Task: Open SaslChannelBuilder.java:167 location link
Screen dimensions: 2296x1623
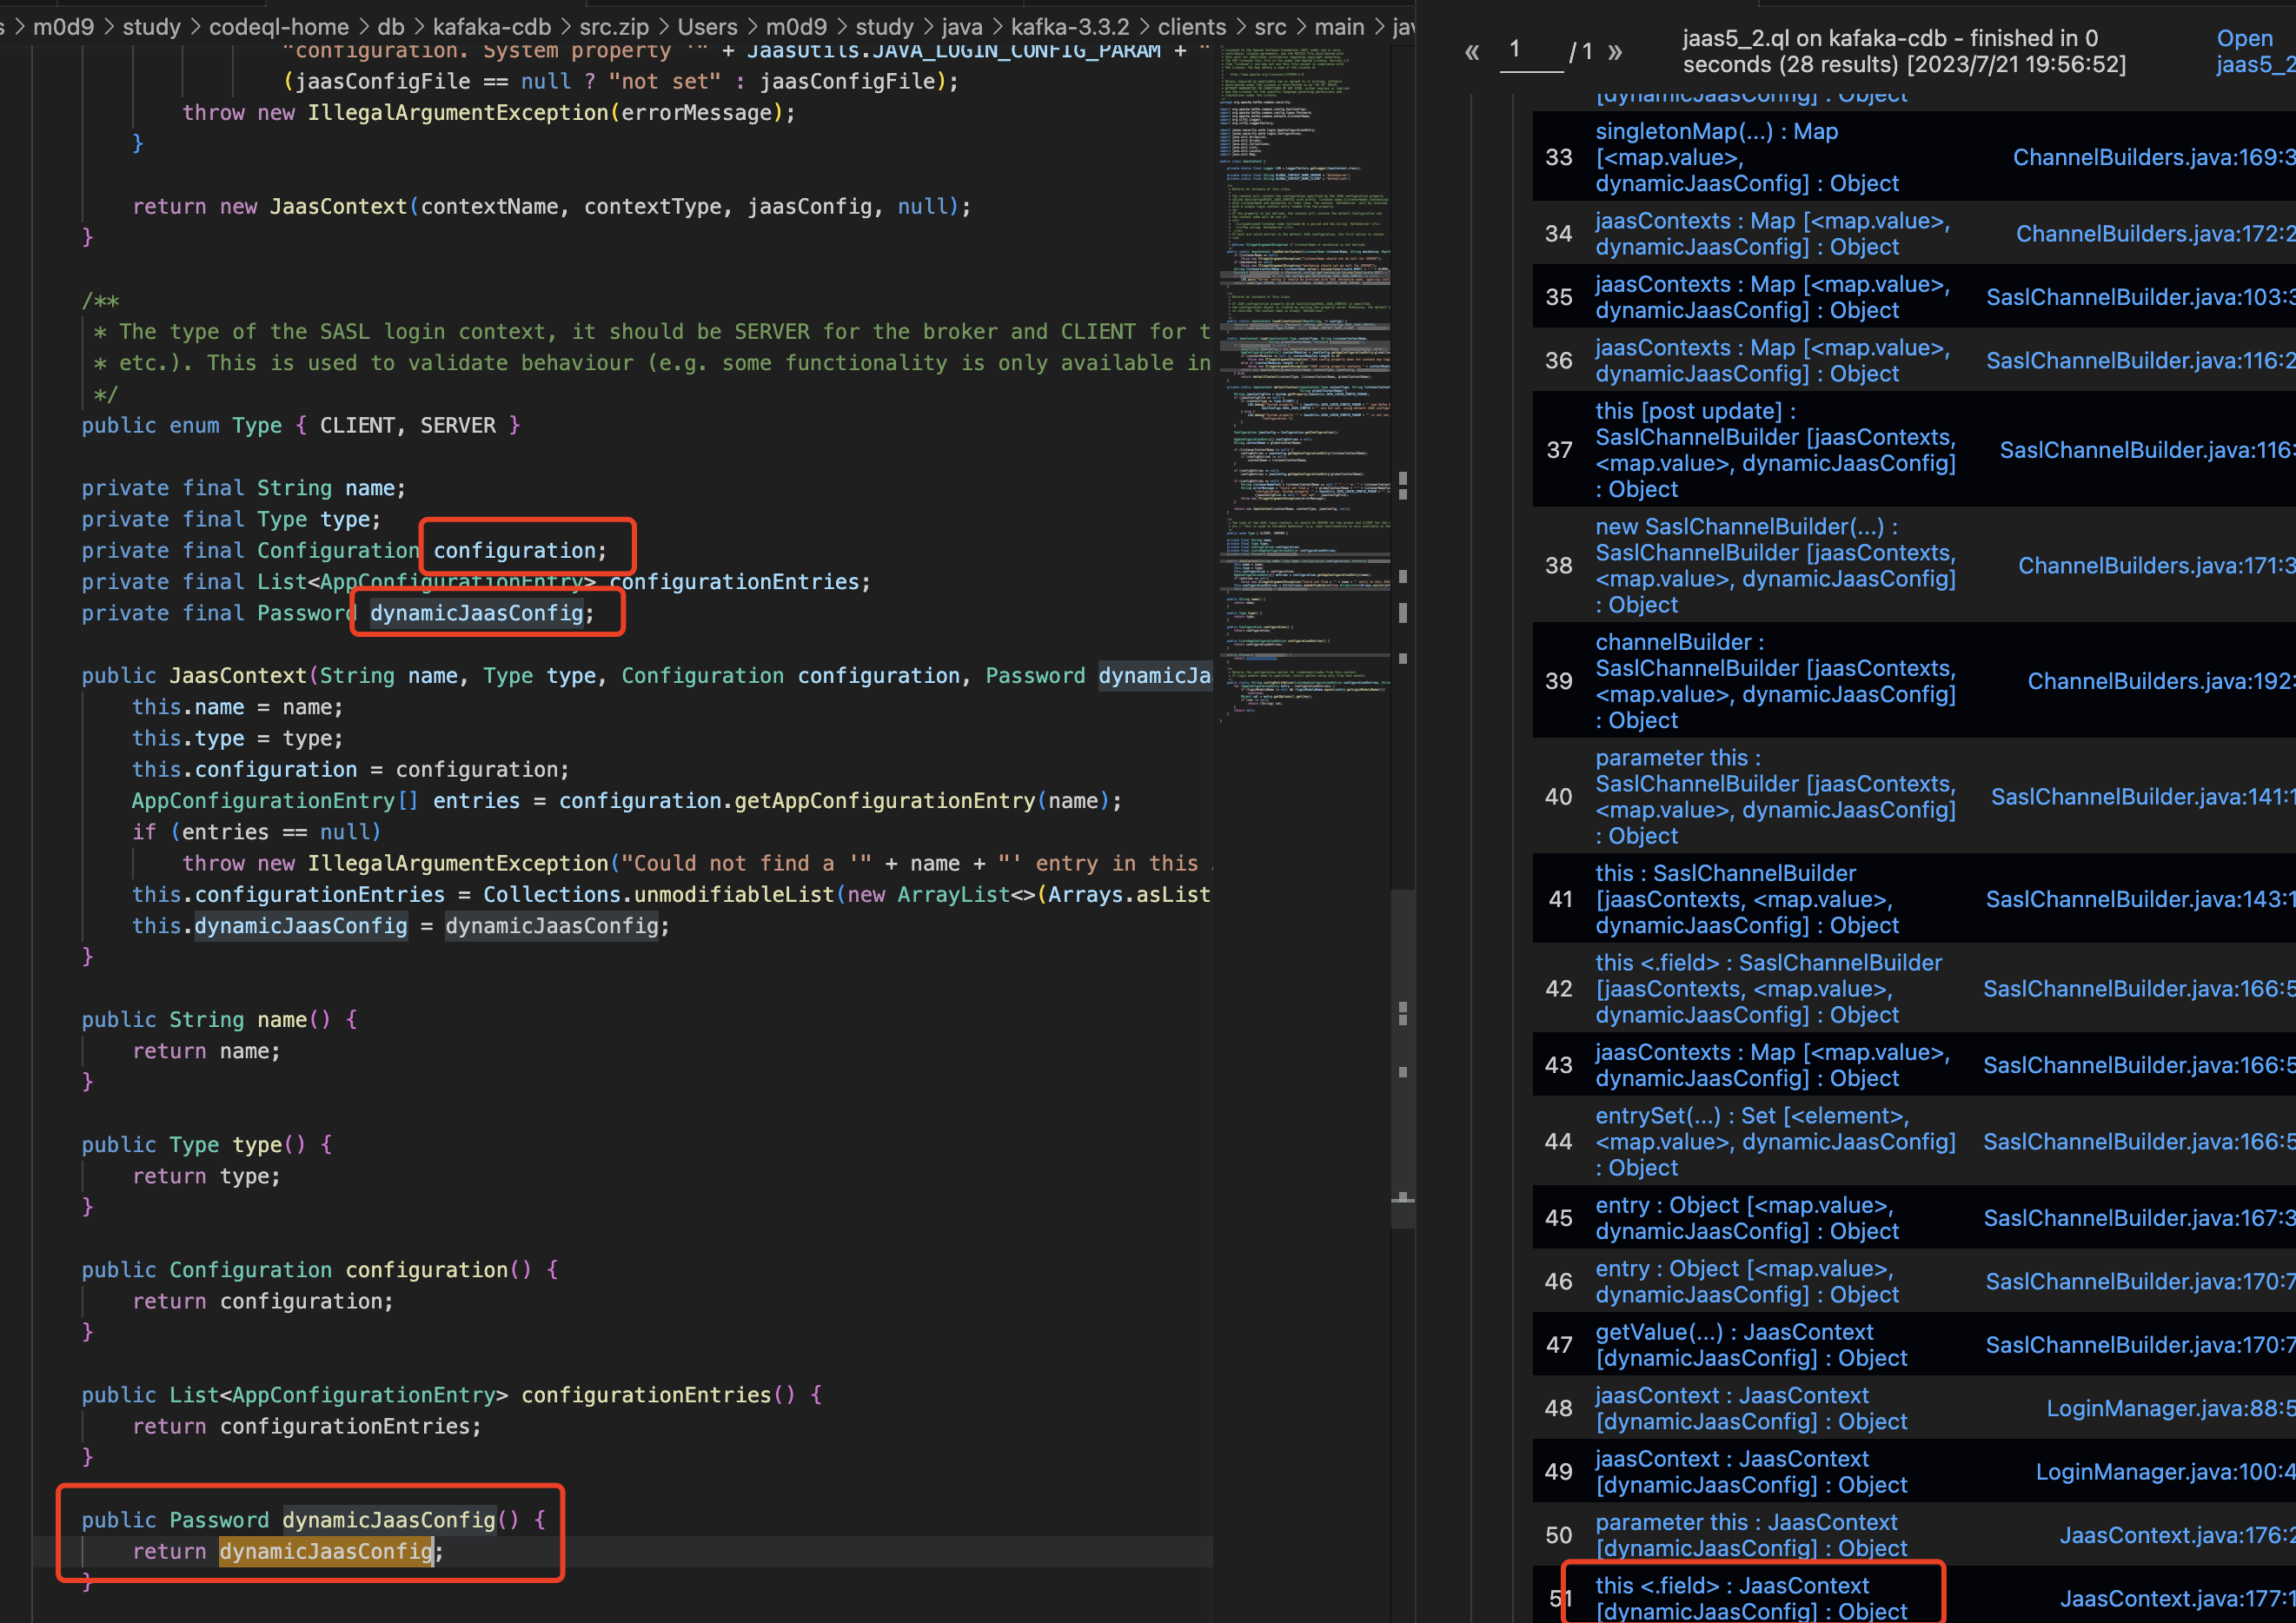Action: pos(2139,1218)
